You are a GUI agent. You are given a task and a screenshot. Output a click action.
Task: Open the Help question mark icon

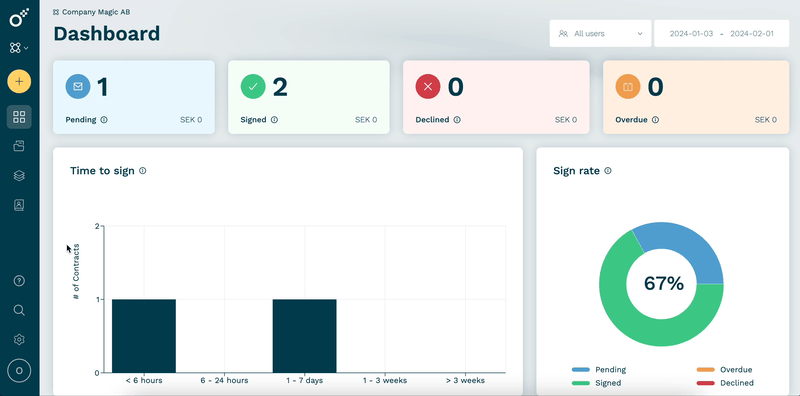19,281
